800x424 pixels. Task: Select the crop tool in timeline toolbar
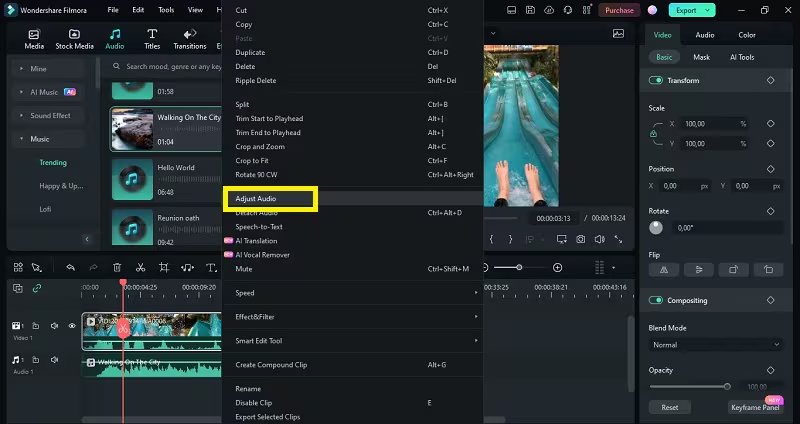(x=164, y=267)
